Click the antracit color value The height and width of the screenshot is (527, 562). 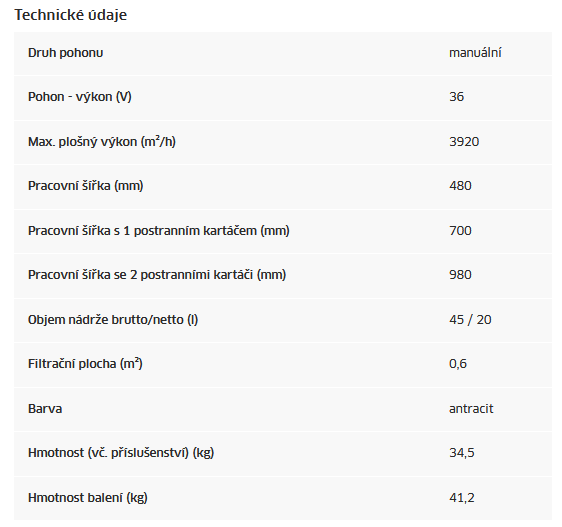[471, 409]
